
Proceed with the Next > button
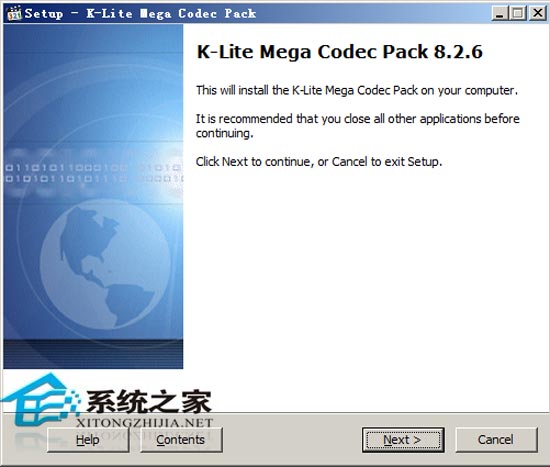tap(403, 440)
